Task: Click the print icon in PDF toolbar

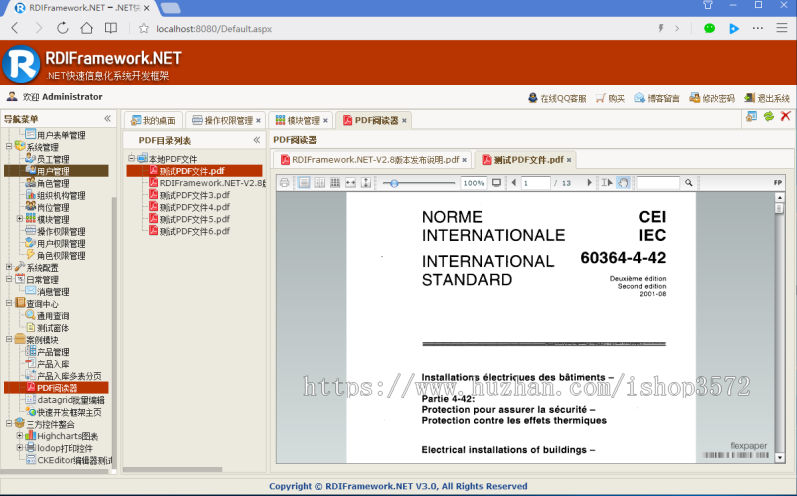Action: [x=284, y=182]
